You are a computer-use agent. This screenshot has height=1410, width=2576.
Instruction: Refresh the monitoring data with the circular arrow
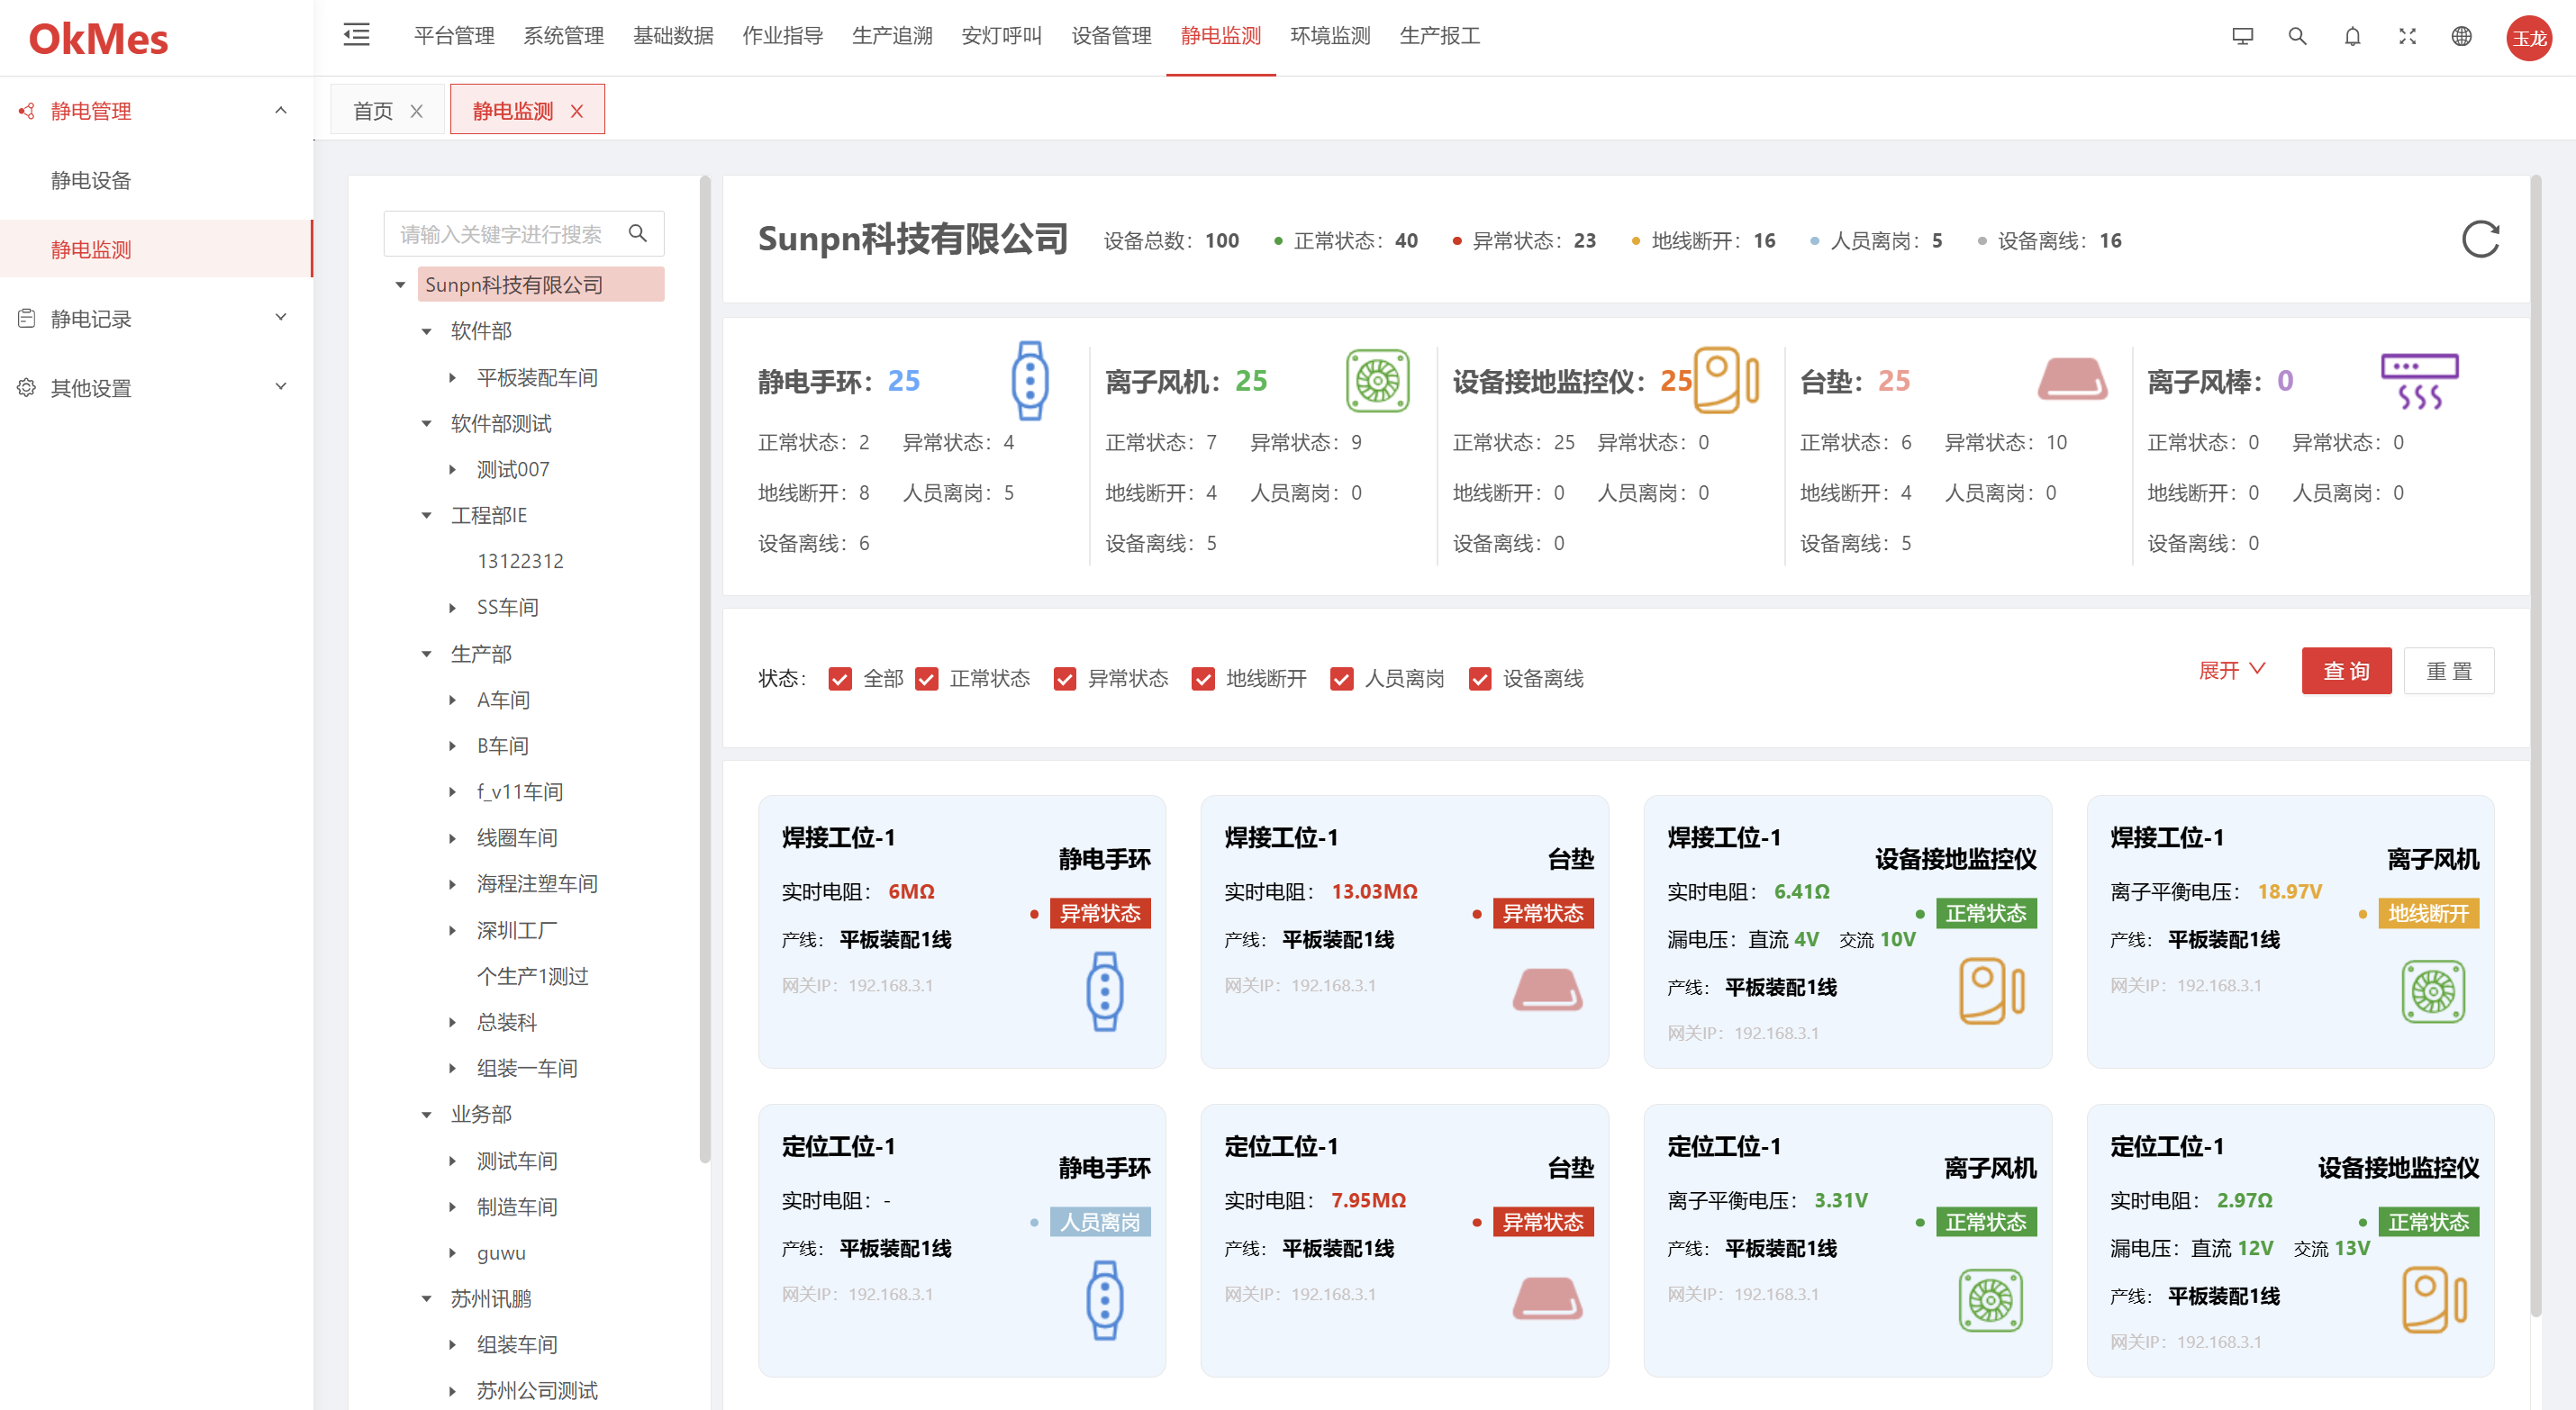tap(2480, 240)
